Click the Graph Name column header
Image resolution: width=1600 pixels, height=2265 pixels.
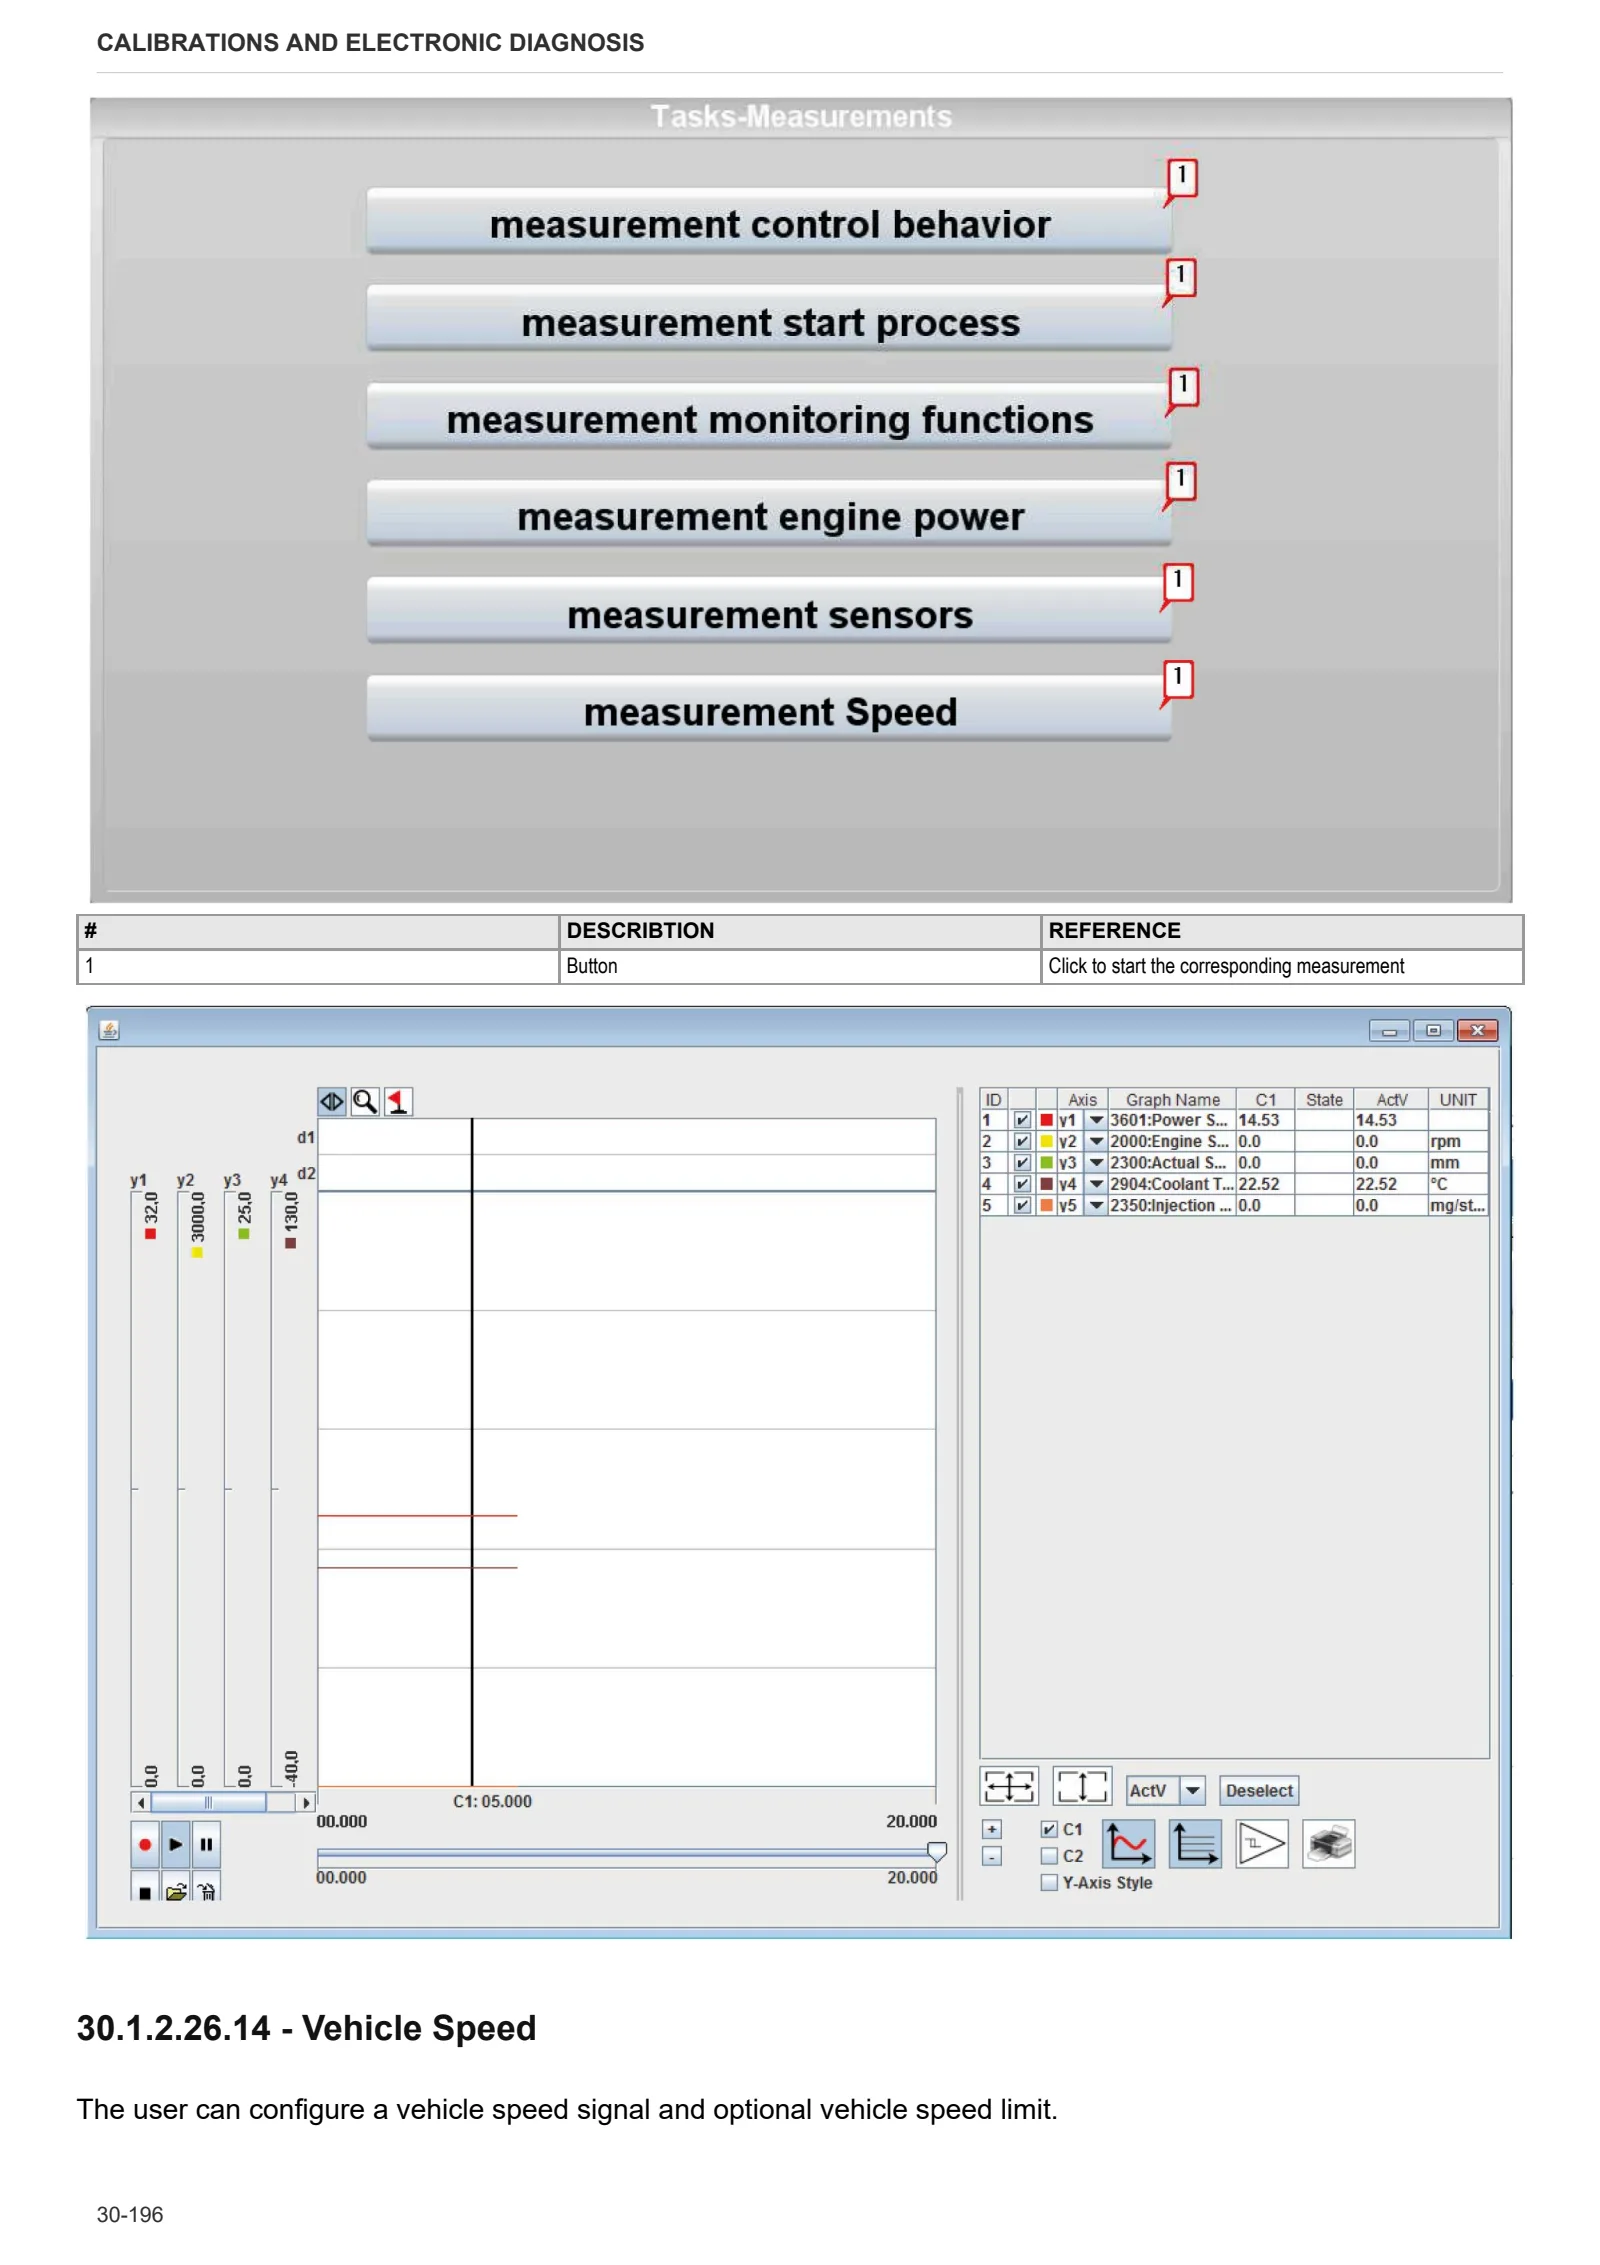tap(1172, 1100)
